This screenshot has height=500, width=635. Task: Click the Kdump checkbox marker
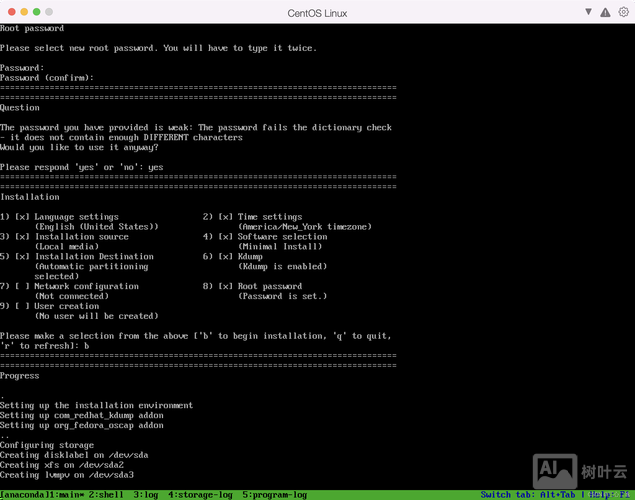click(226, 256)
